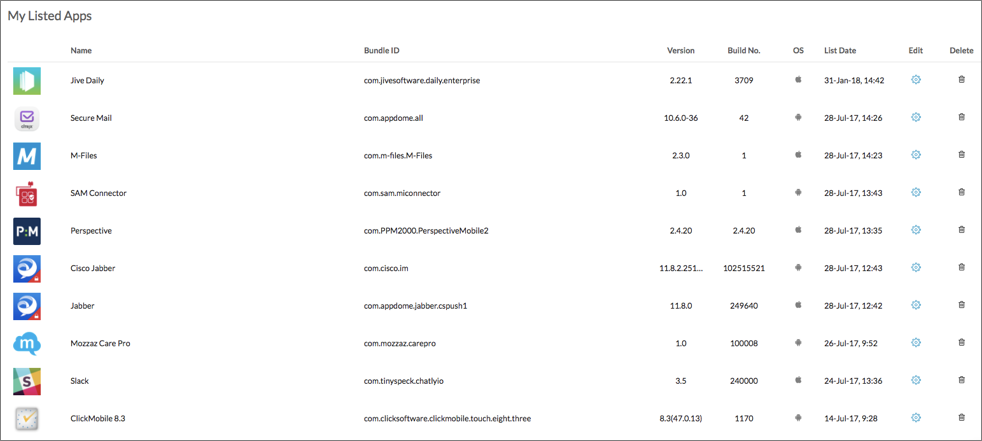
Task: Edit the SAM Connector app listing
Action: click(x=916, y=192)
